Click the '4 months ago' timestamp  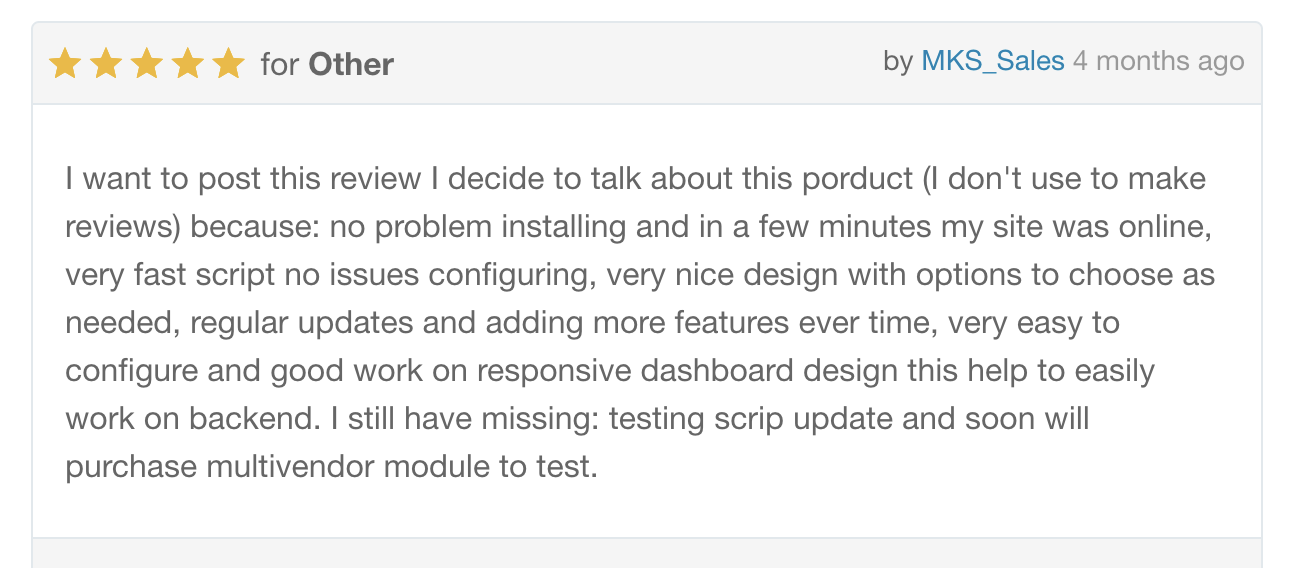1158,62
